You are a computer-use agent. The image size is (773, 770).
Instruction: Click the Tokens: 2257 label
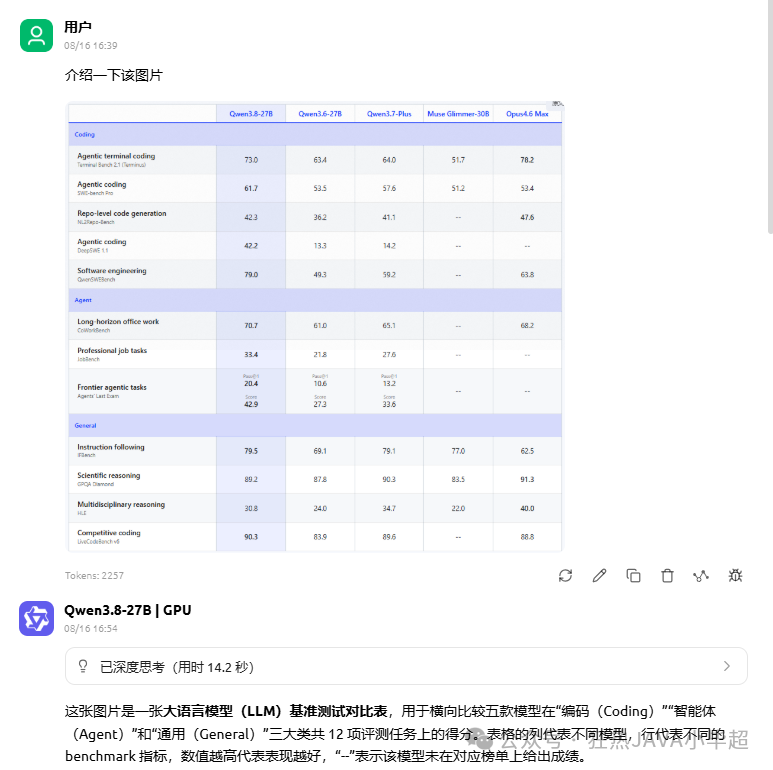pyautogui.click(x=94, y=575)
